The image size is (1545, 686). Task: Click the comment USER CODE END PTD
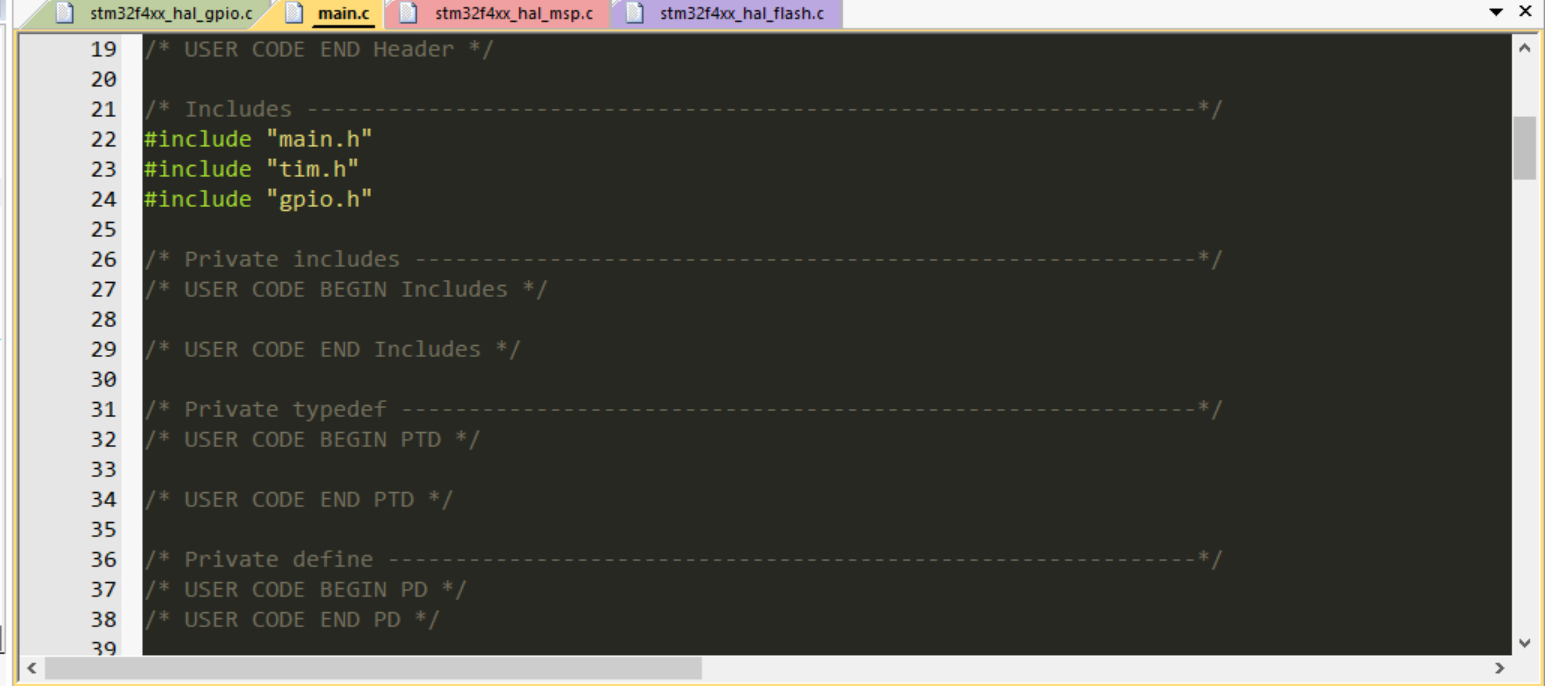[299, 499]
